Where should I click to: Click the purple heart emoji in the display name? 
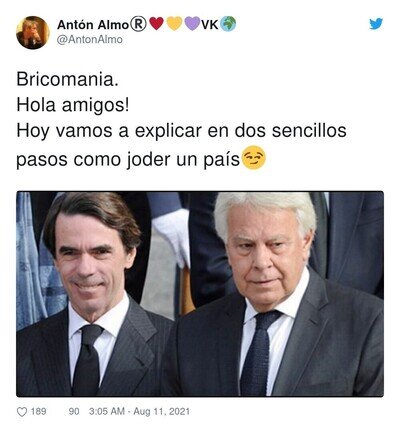click(x=192, y=24)
